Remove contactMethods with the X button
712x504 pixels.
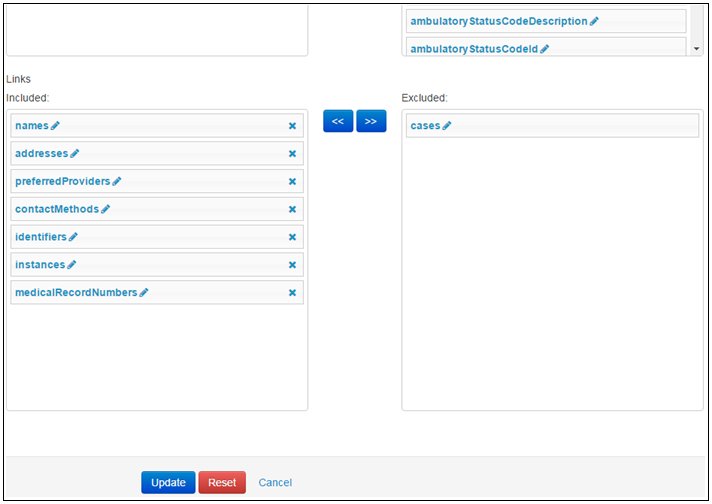tap(292, 210)
